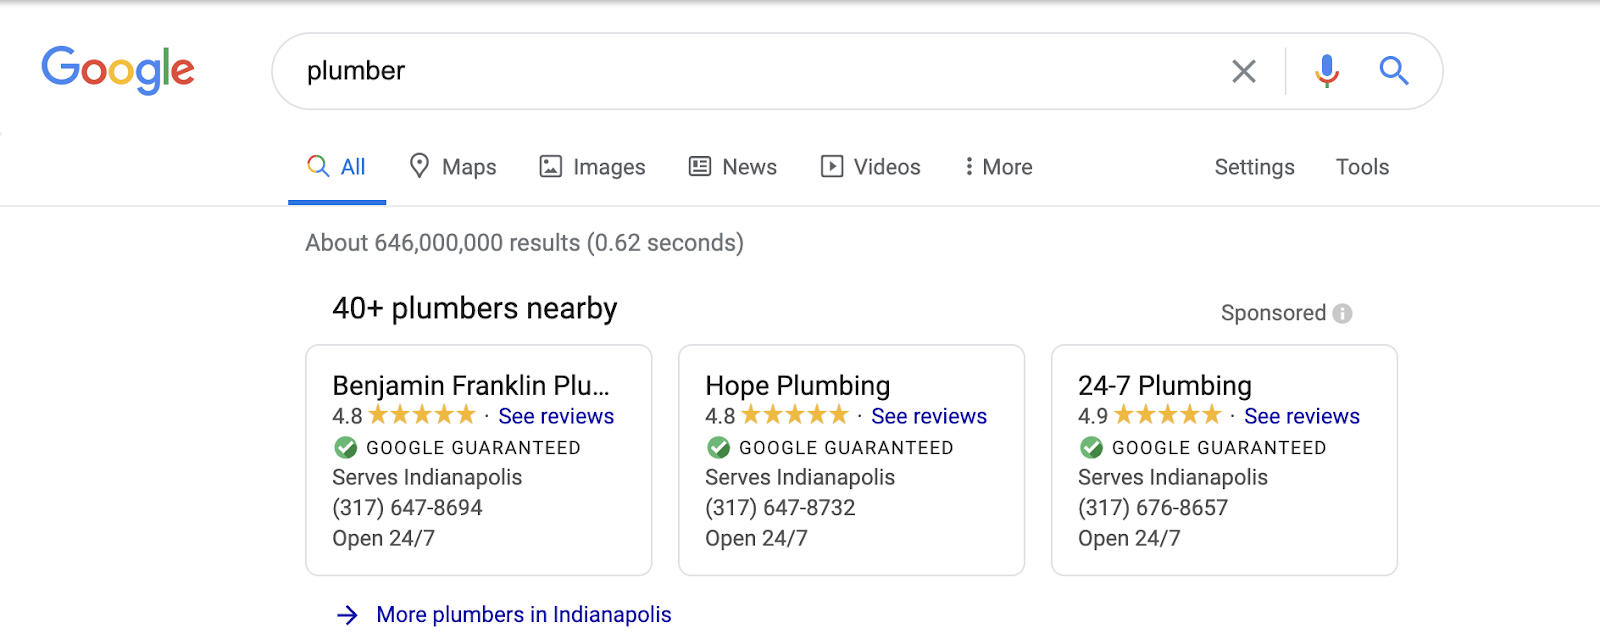Open See reviews for 24-7 Plumbing
The width and height of the screenshot is (1600, 639).
(1302, 416)
